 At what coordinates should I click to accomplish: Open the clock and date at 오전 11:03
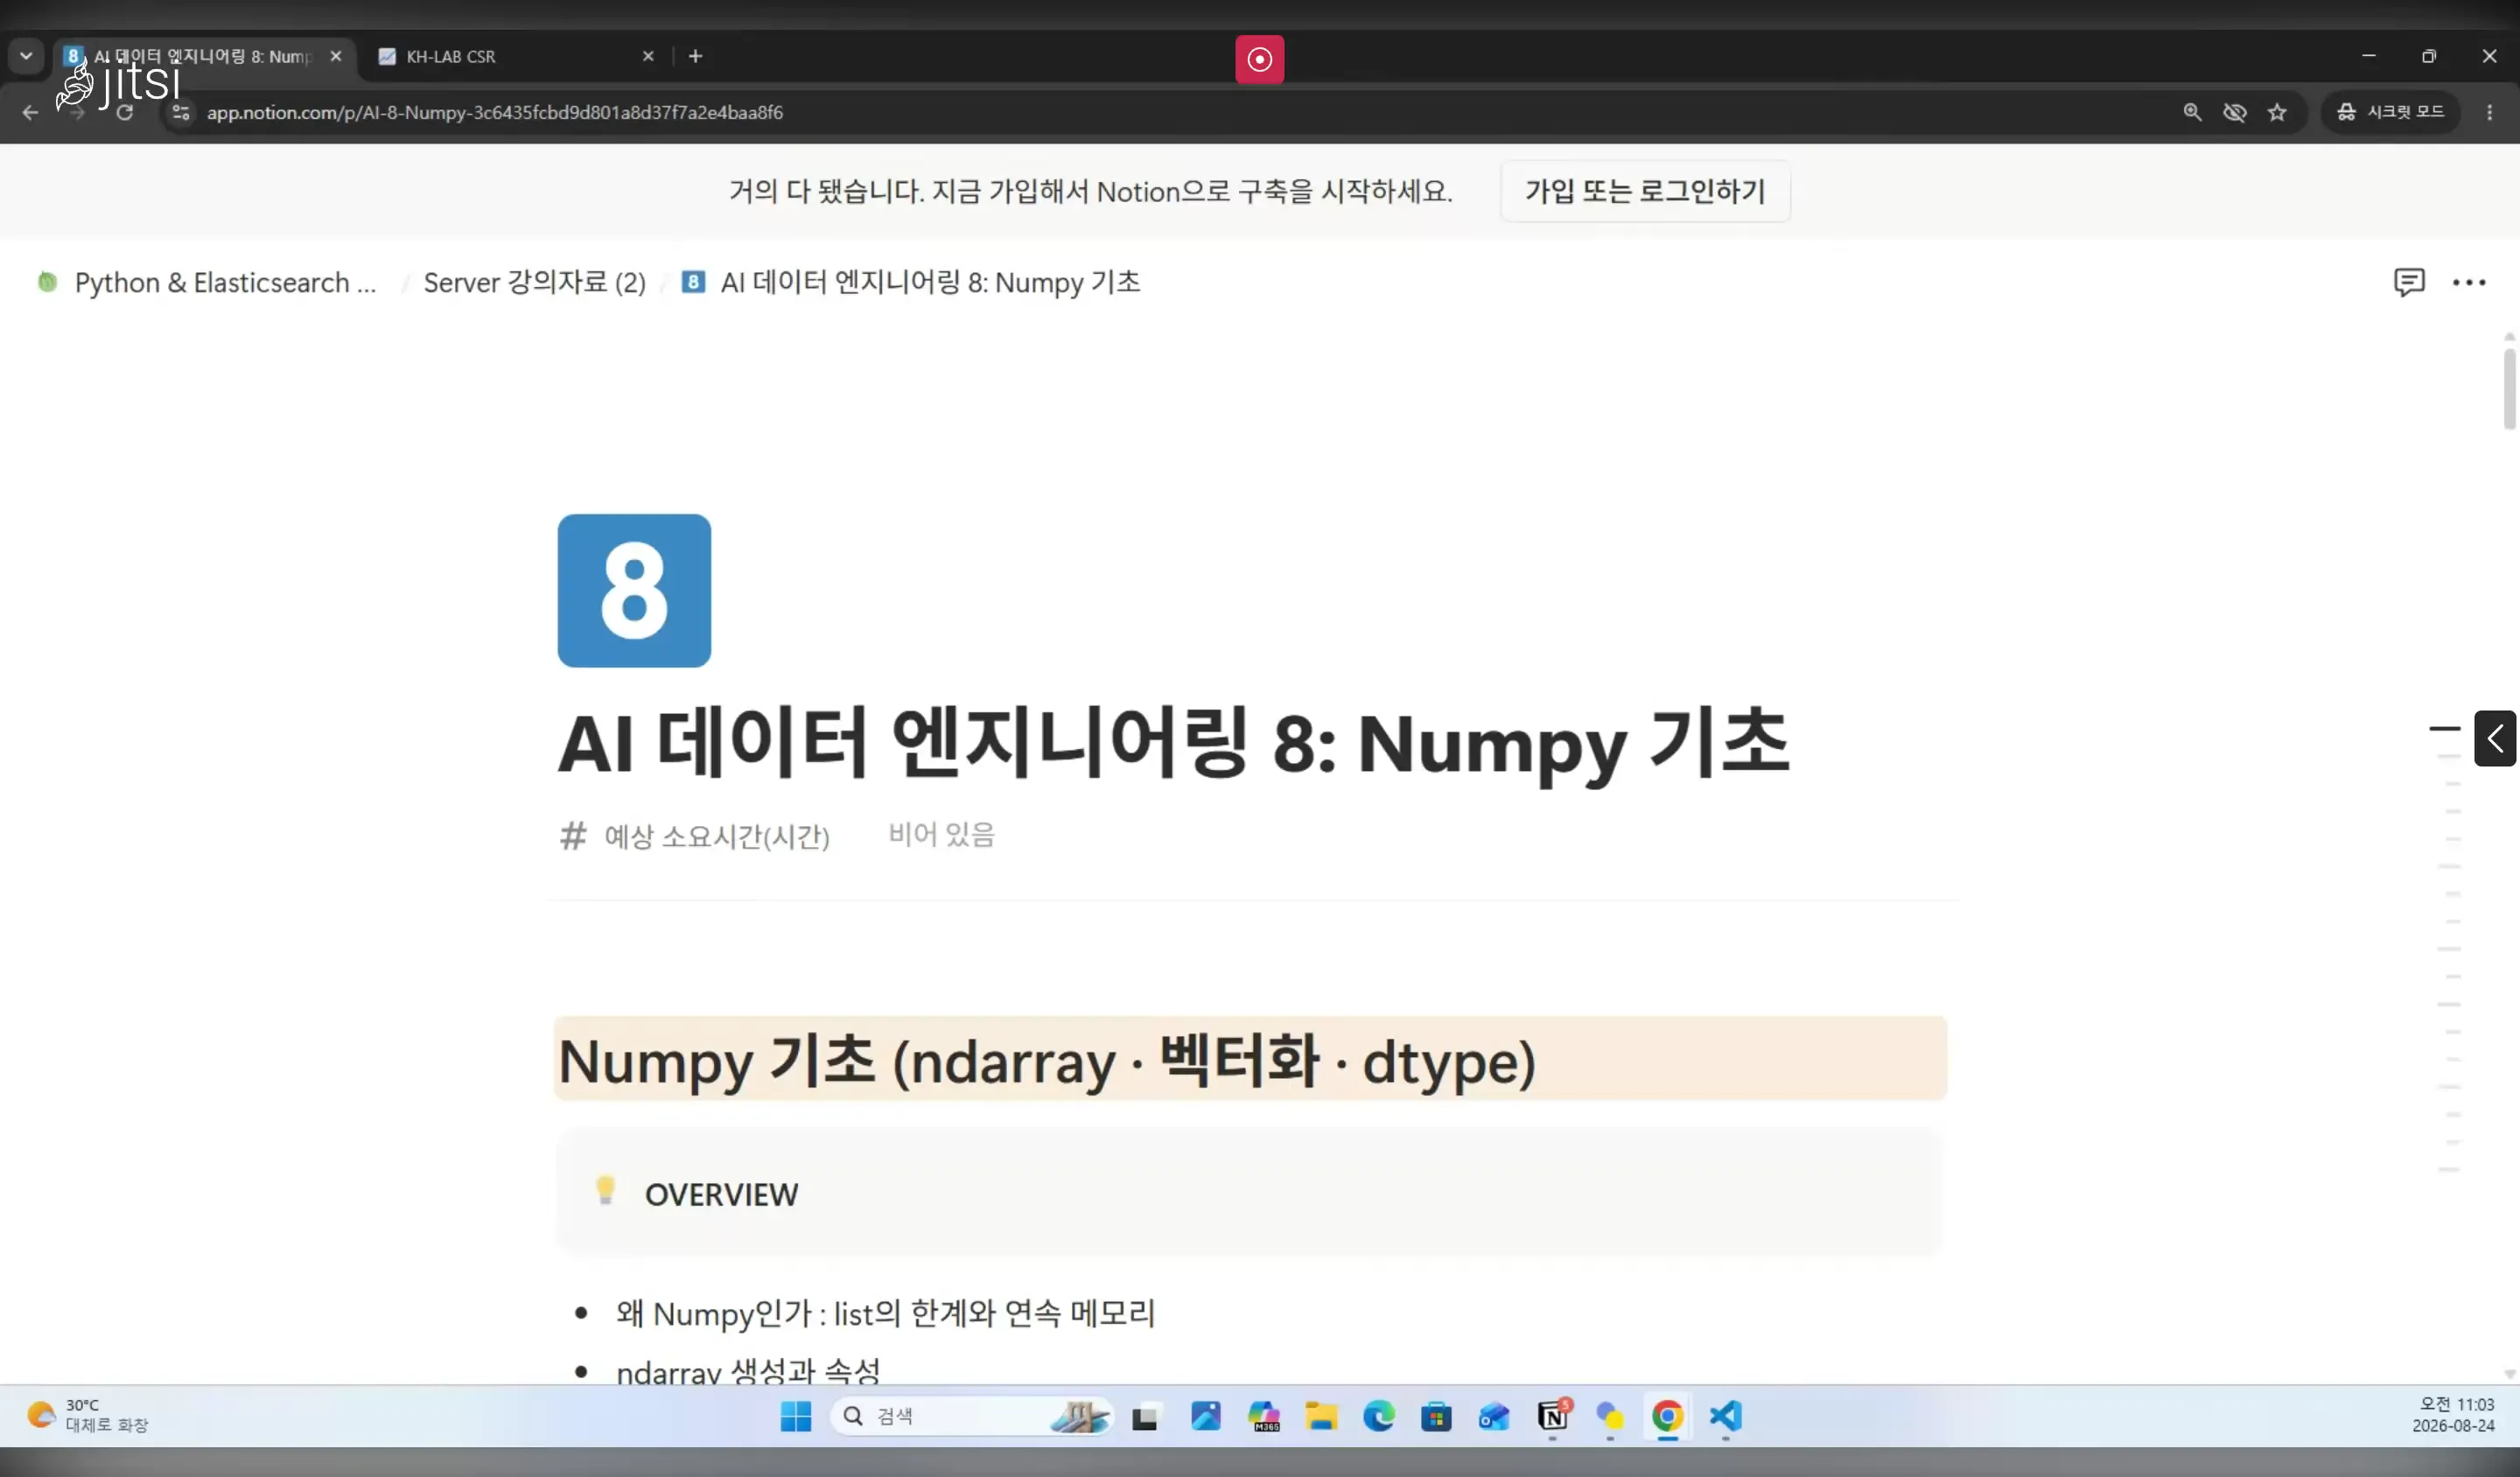point(2453,1415)
